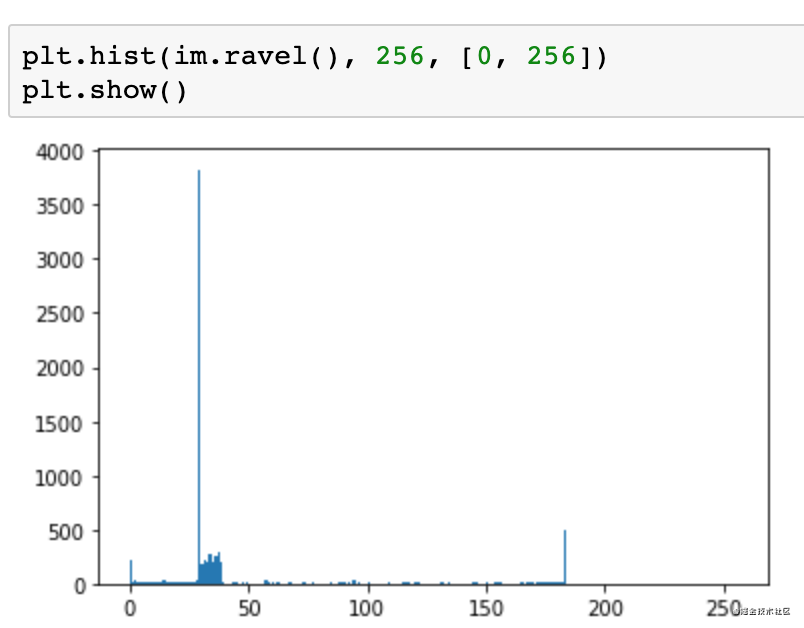Screen dimensions: 804x628
Task: Click the y-axis label 1000
Action: 59,478
